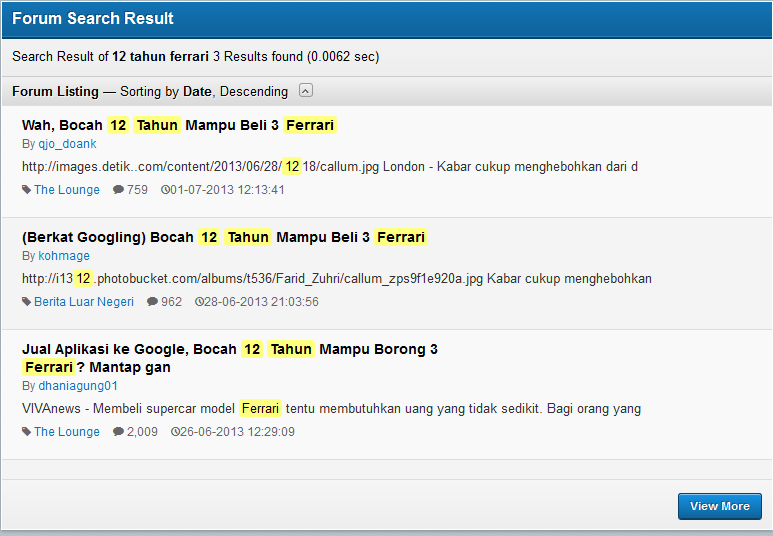
Task: Go to Berita Luar Negeri forum
Action: pyautogui.click(x=84, y=302)
